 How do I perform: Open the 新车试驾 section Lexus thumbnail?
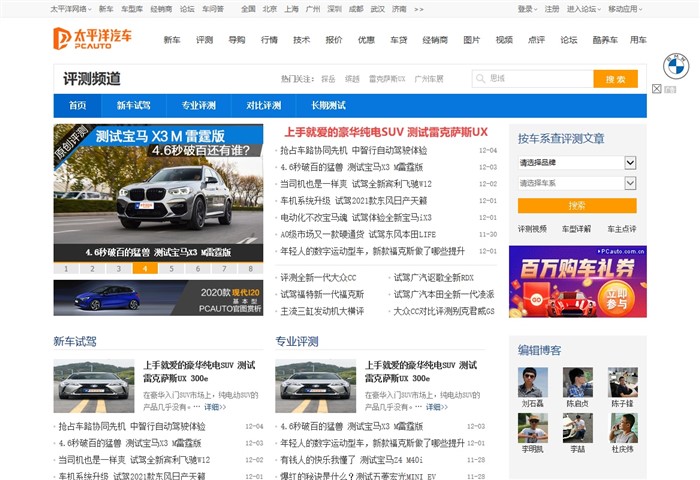(94, 386)
